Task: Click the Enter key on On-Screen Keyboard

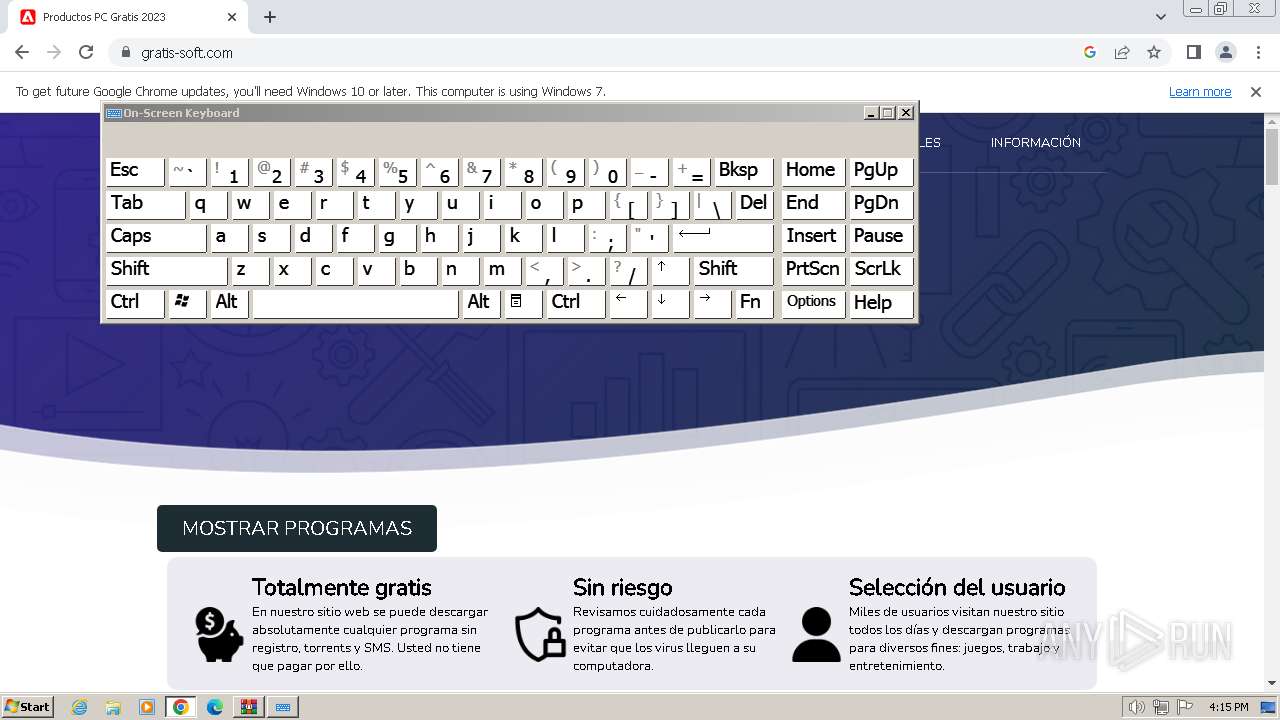Action: coord(723,237)
